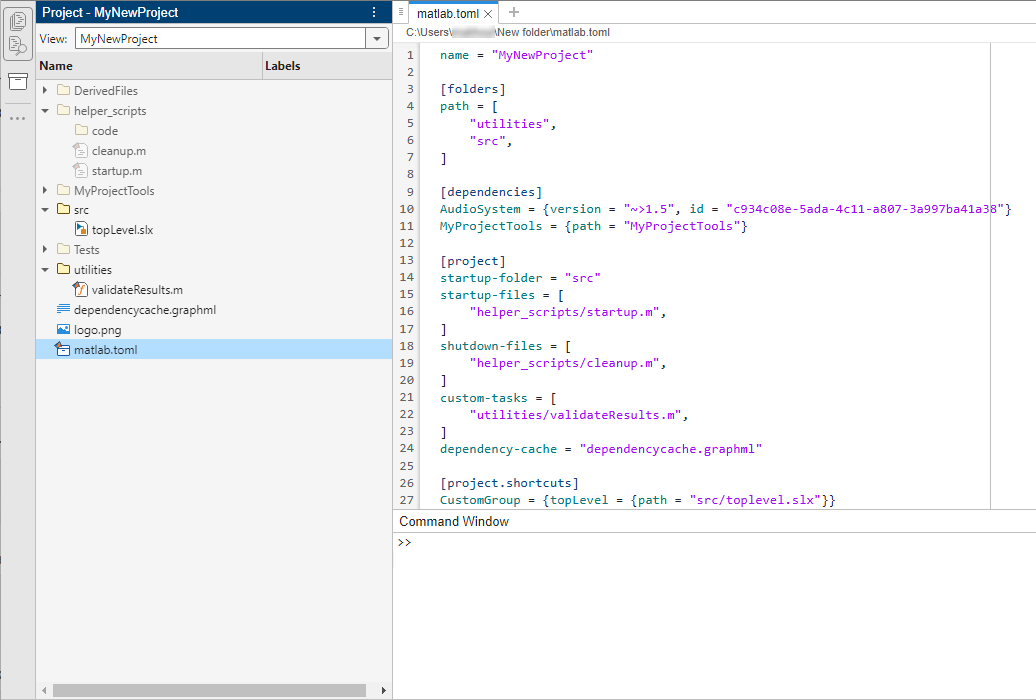Click the startup-folder = "src" line

[x=521, y=278]
